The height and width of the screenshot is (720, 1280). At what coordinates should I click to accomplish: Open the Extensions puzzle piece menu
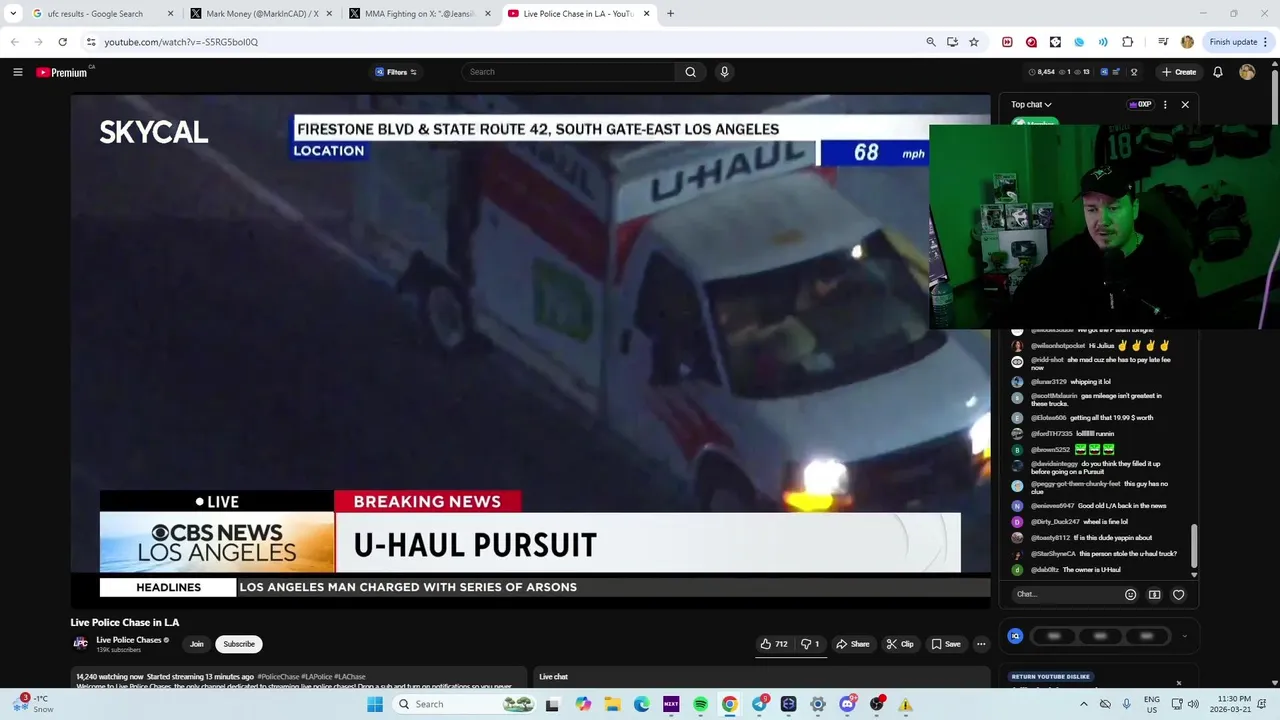1127,42
